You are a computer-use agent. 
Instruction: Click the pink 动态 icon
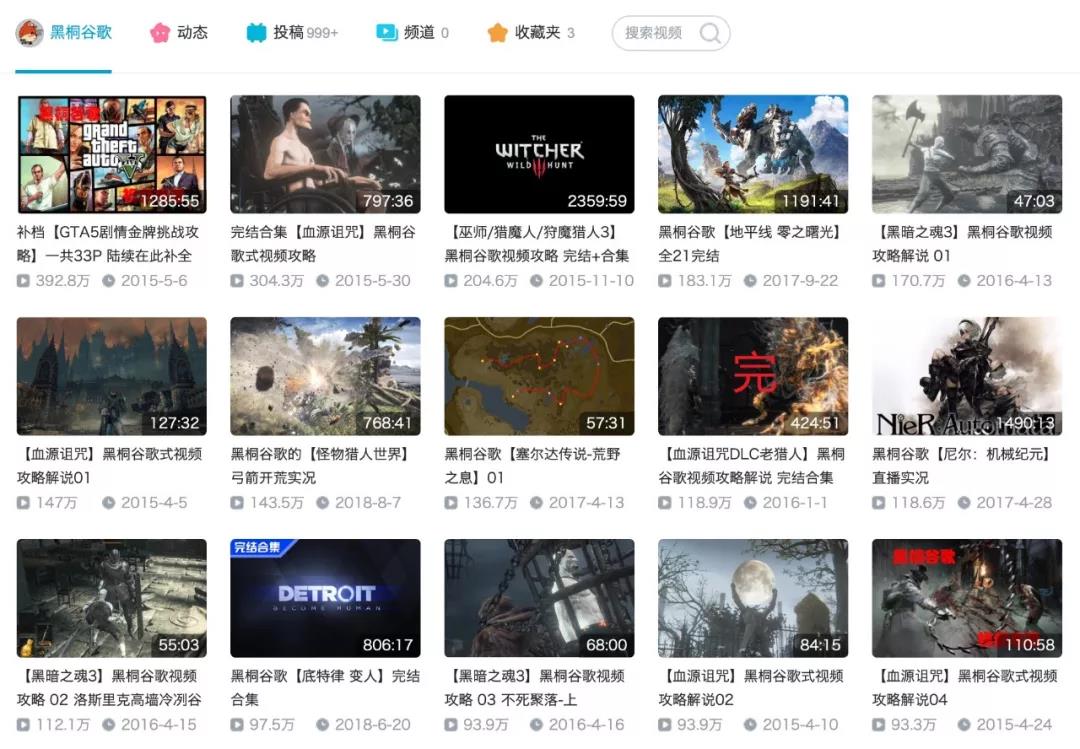[x=160, y=32]
